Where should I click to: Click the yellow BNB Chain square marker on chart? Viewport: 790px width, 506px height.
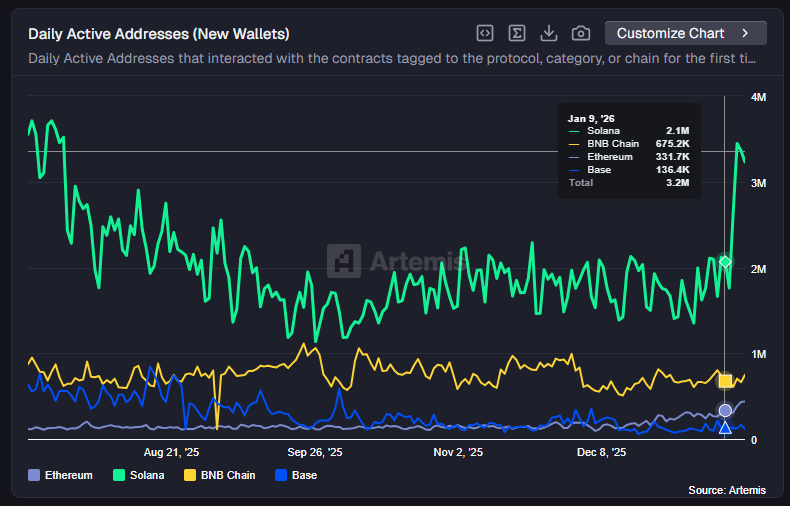tap(726, 381)
